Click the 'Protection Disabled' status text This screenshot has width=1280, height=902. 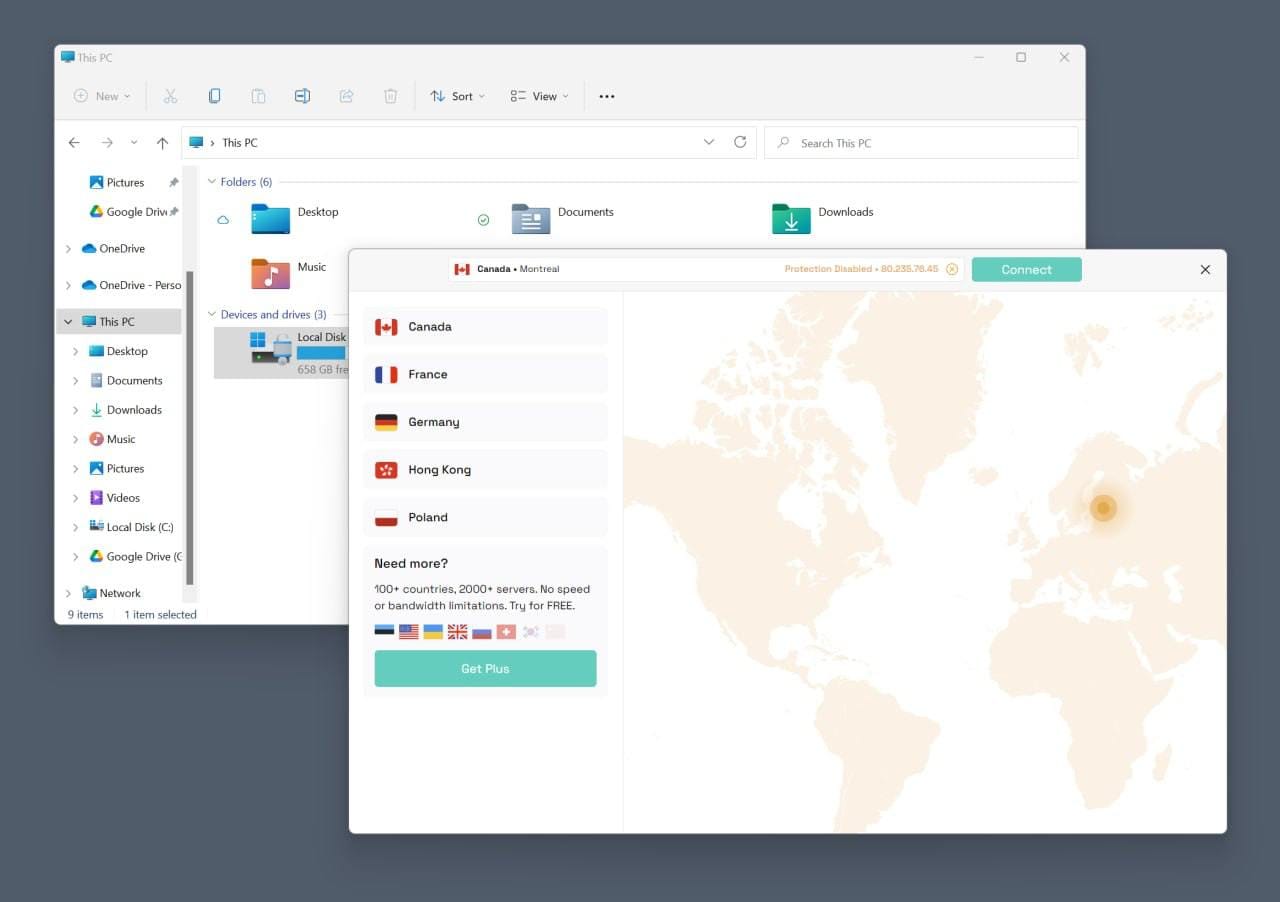[829, 269]
